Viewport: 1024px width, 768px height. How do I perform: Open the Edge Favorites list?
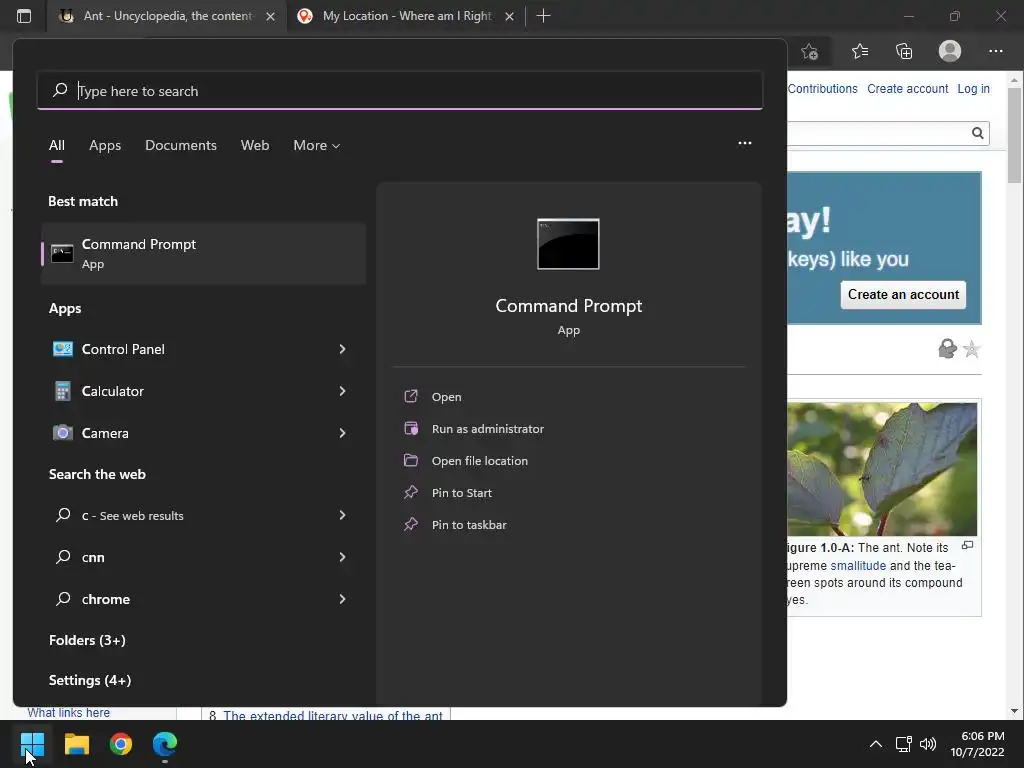[859, 51]
